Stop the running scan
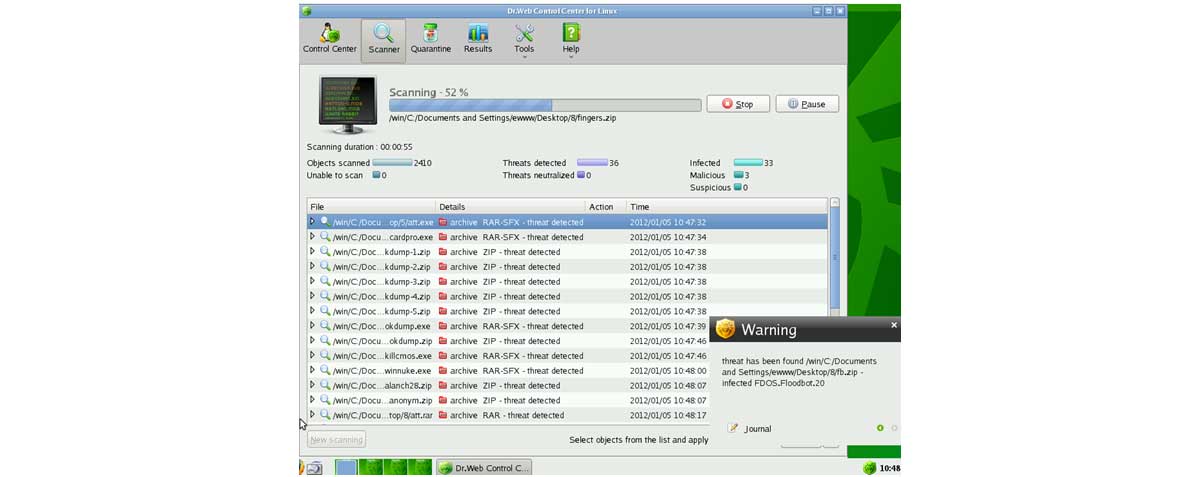The image size is (1200, 477). pos(738,104)
